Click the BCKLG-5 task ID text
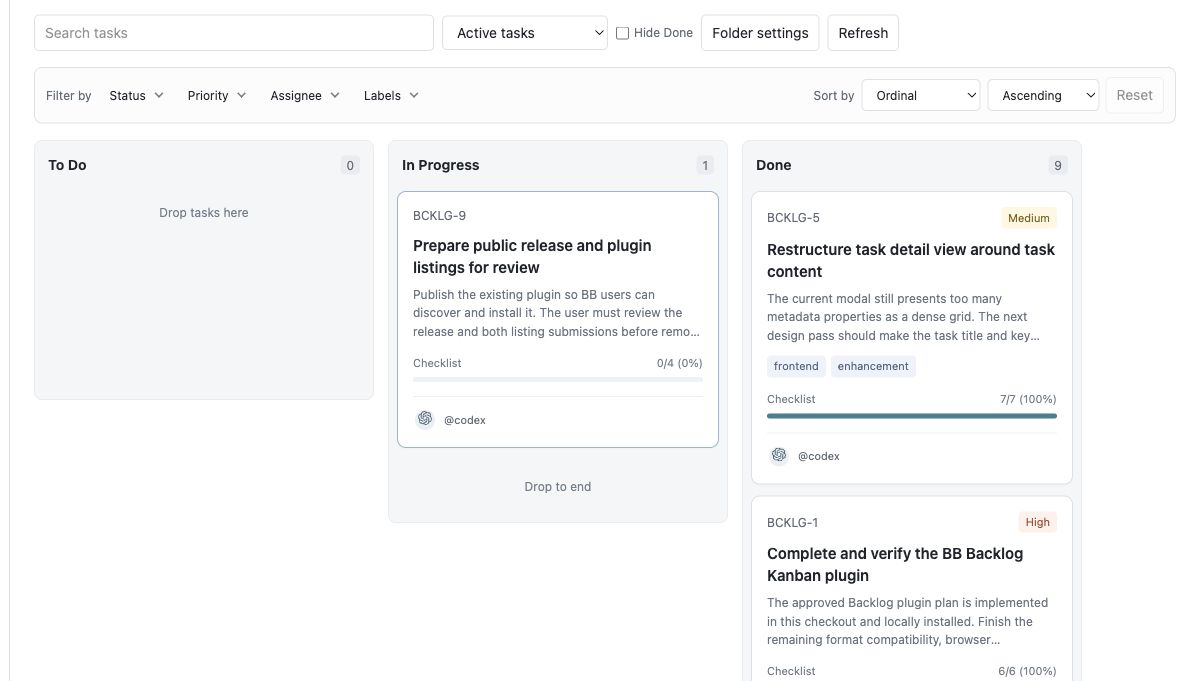The width and height of the screenshot is (1200, 681). tap(793, 218)
